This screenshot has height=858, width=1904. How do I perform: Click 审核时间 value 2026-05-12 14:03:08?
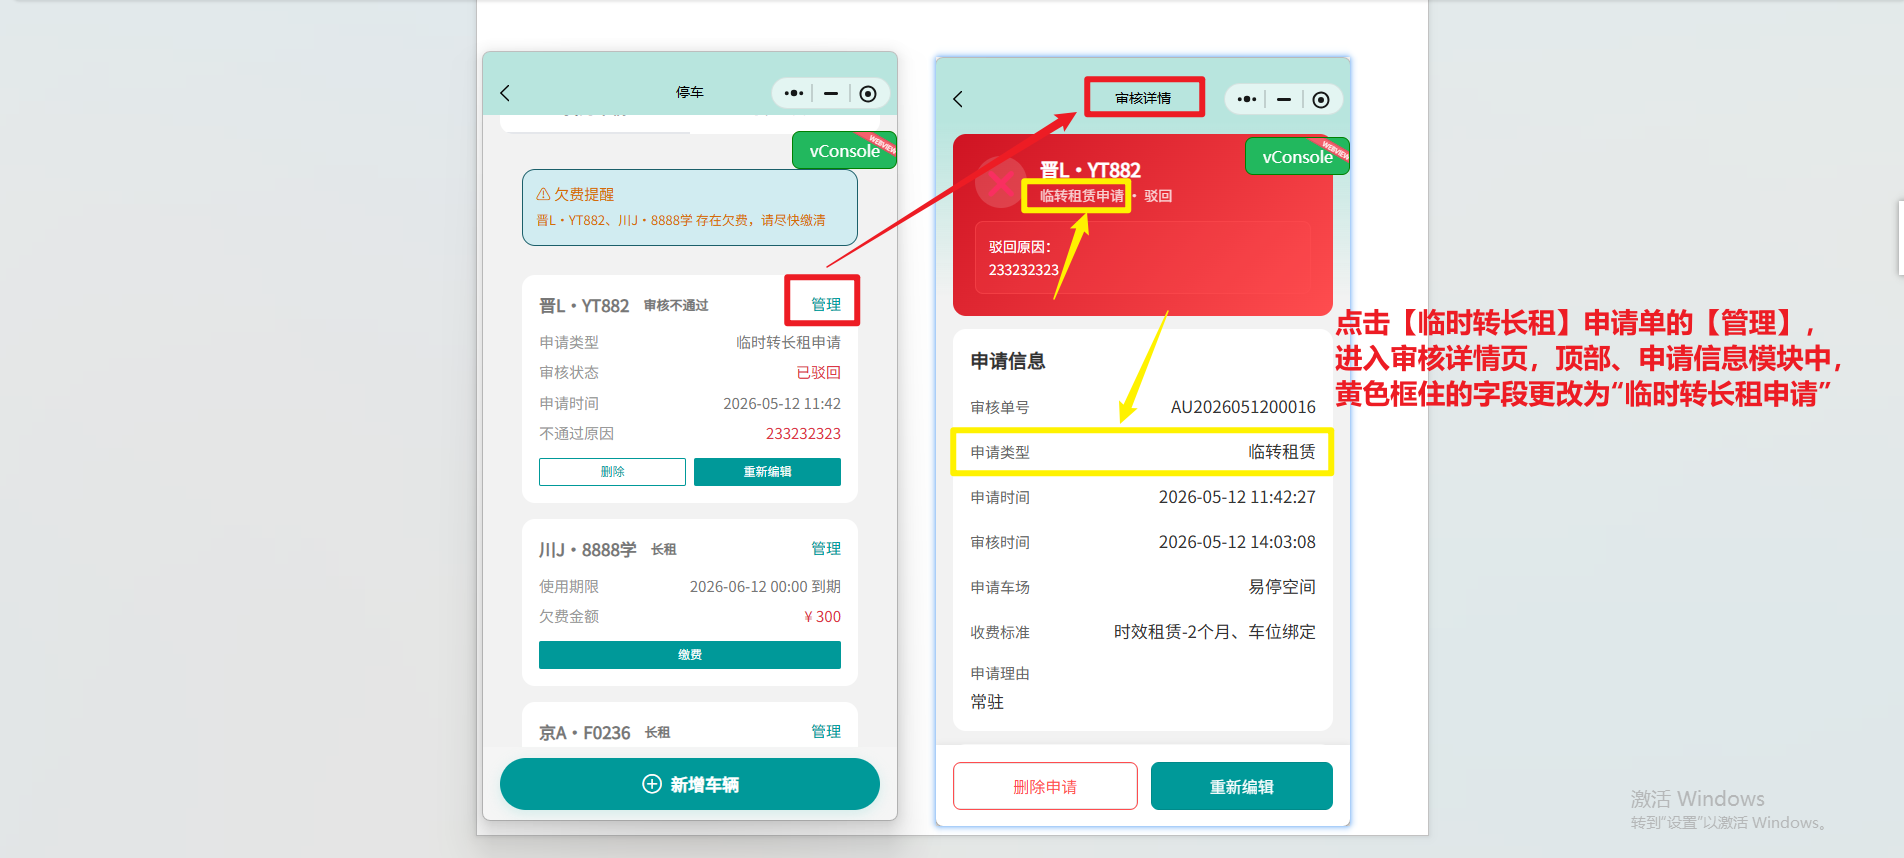1237,542
